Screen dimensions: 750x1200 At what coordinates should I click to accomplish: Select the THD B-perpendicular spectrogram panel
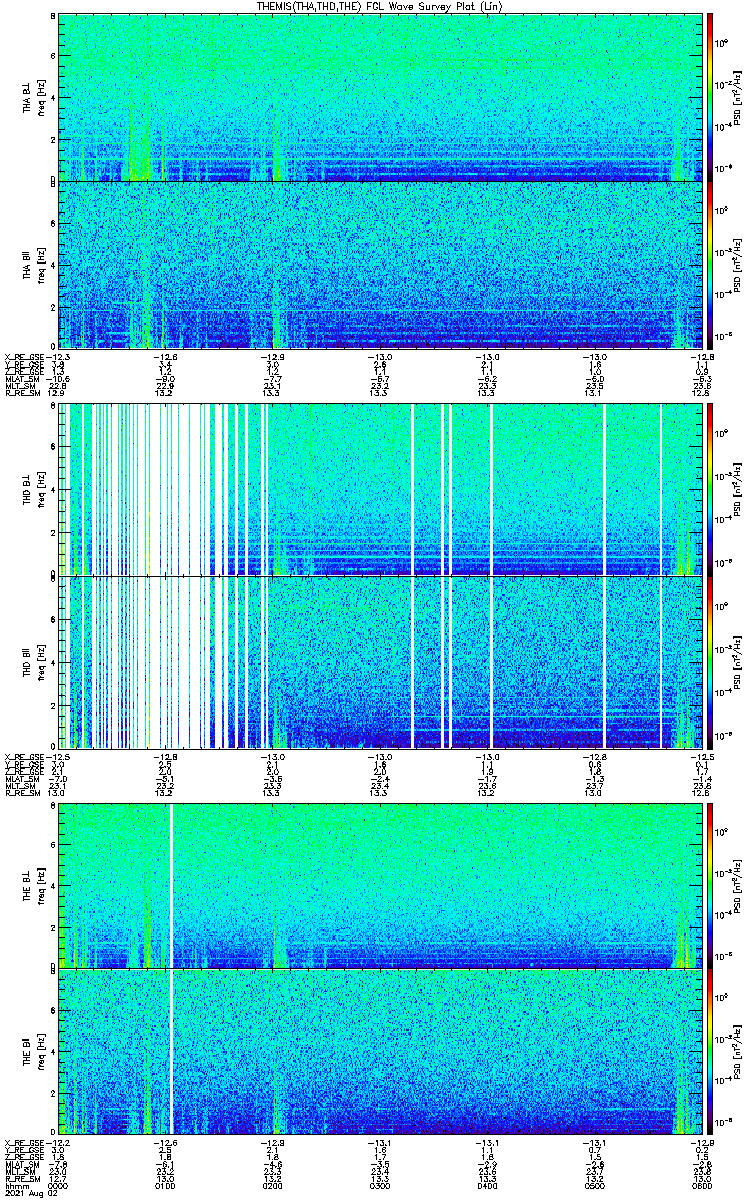[380, 489]
